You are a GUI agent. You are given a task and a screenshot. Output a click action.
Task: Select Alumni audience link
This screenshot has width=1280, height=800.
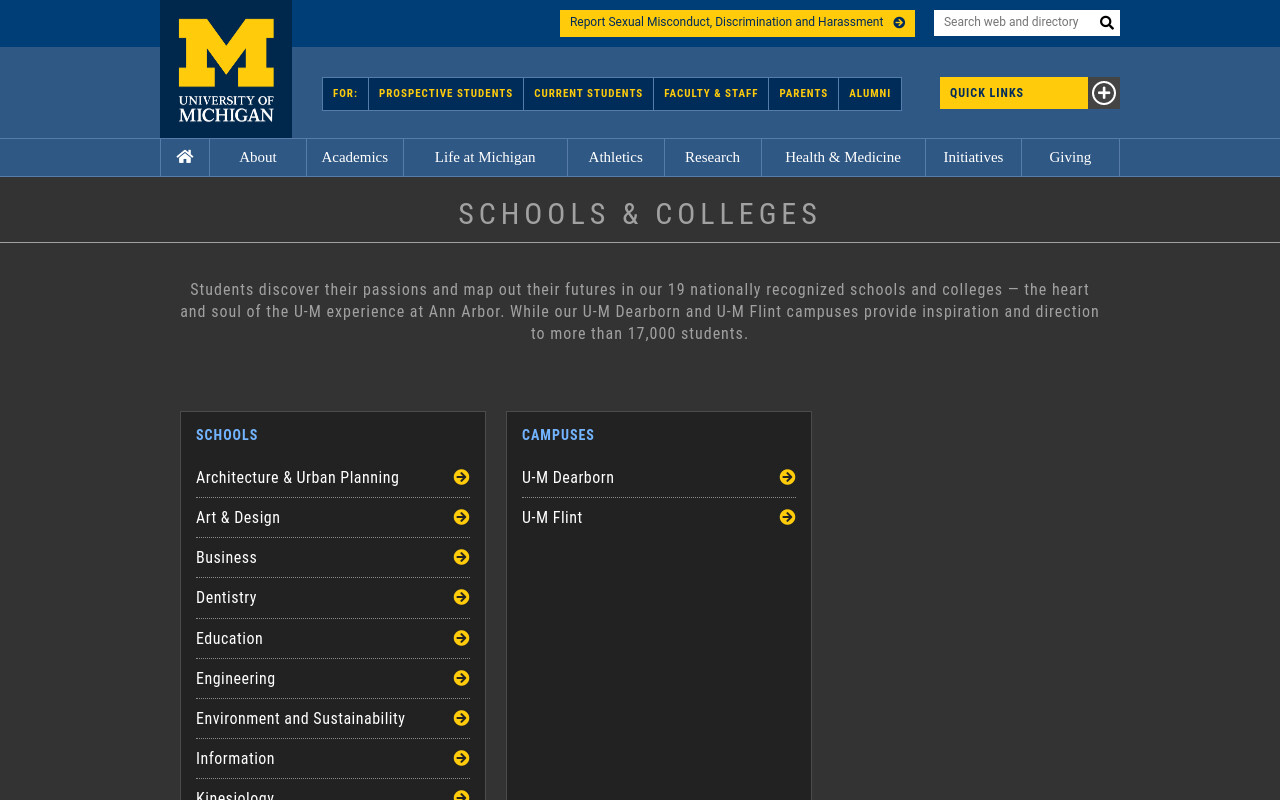[870, 94]
